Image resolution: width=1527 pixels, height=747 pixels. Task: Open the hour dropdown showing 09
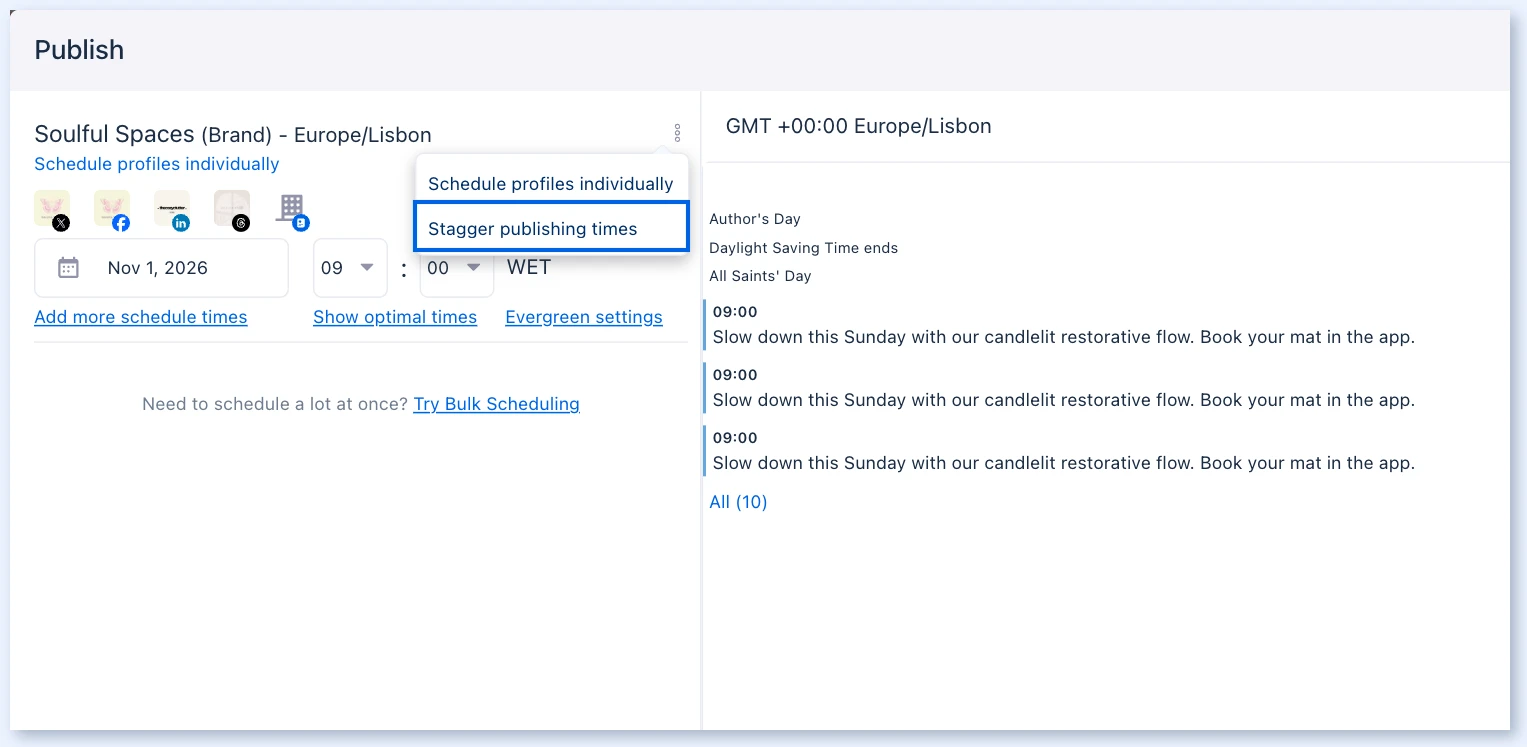coord(350,268)
